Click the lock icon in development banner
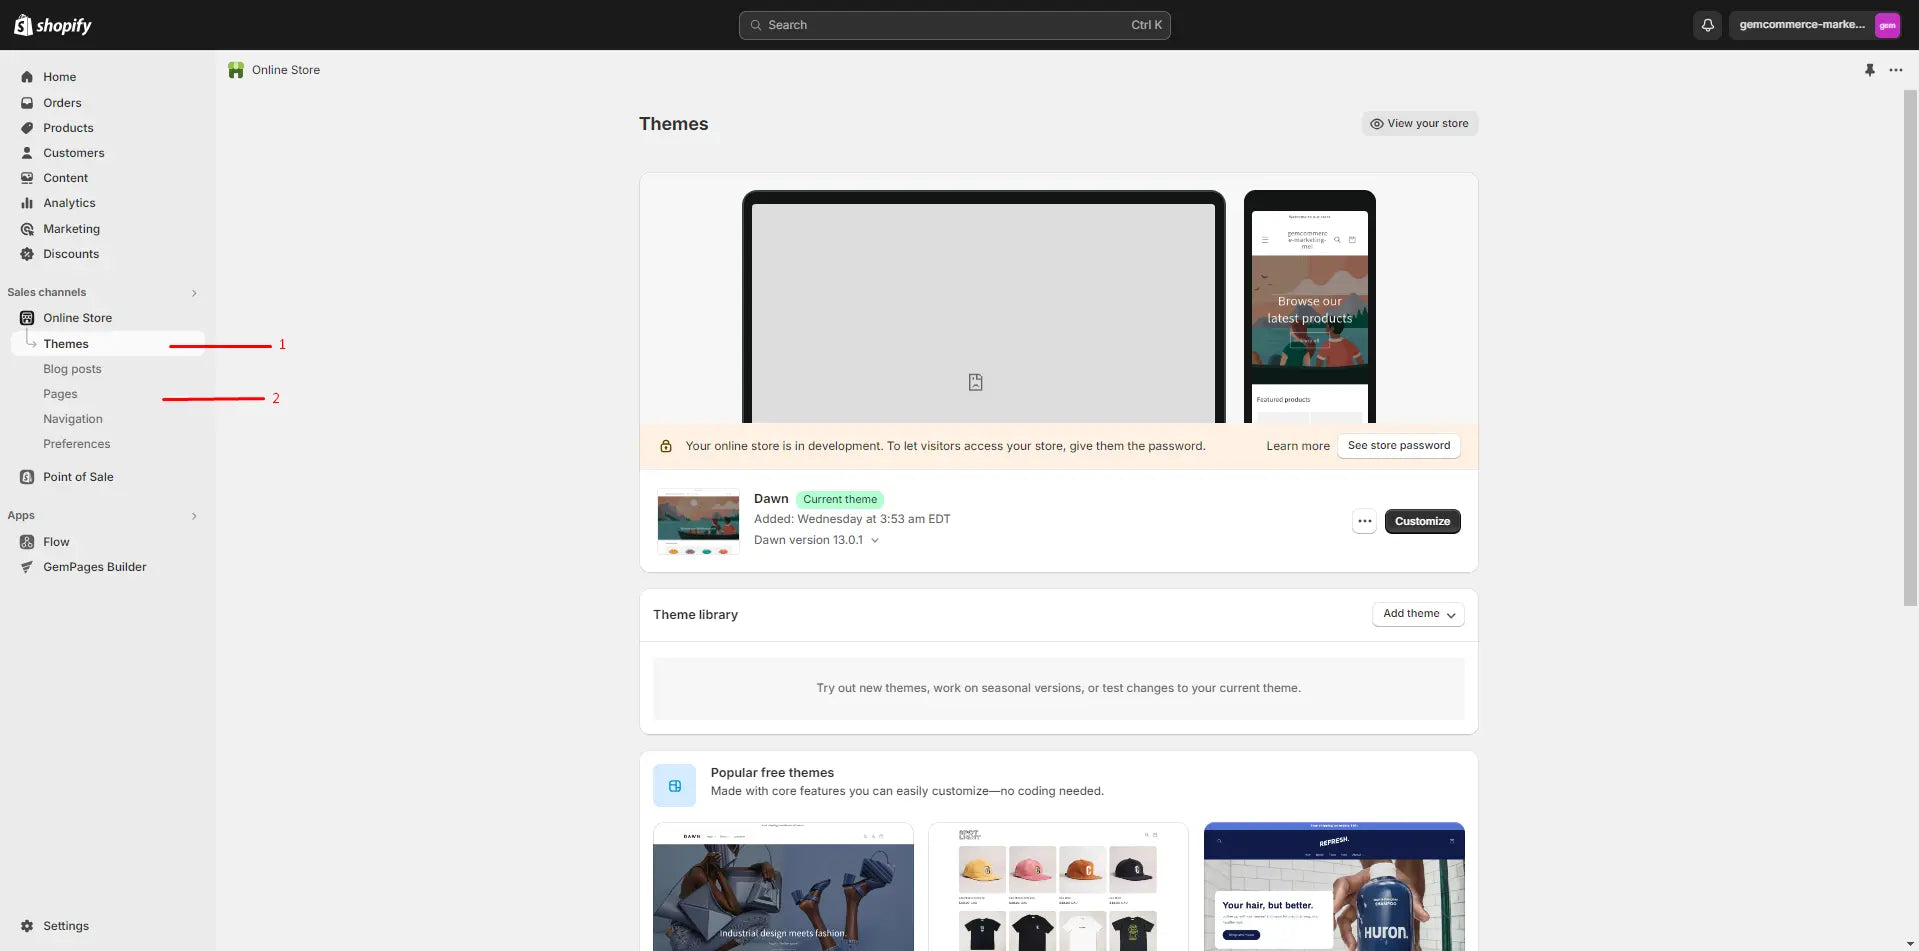The width and height of the screenshot is (1919, 951). [x=666, y=446]
